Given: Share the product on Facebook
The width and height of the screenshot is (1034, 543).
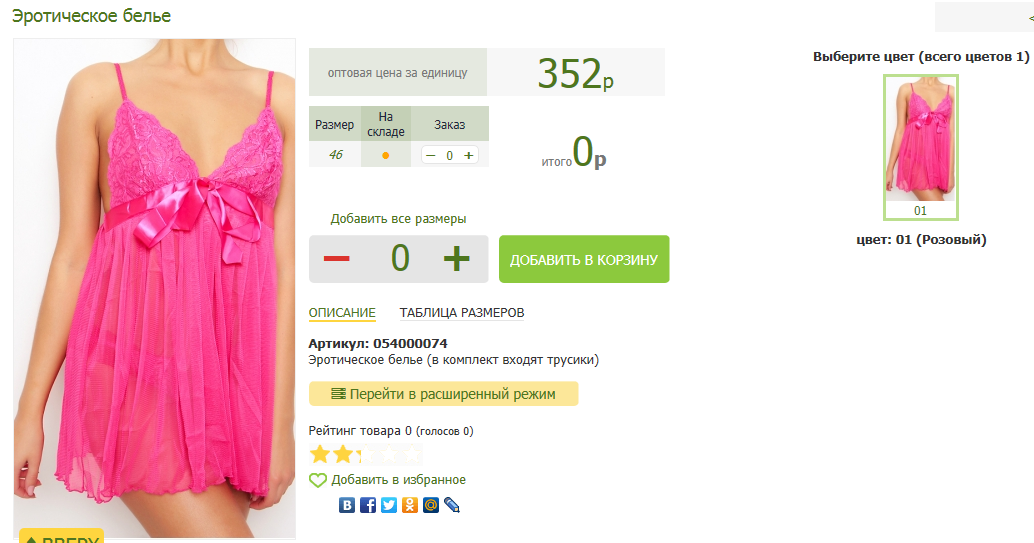Looking at the screenshot, I should pyautogui.click(x=368, y=505).
